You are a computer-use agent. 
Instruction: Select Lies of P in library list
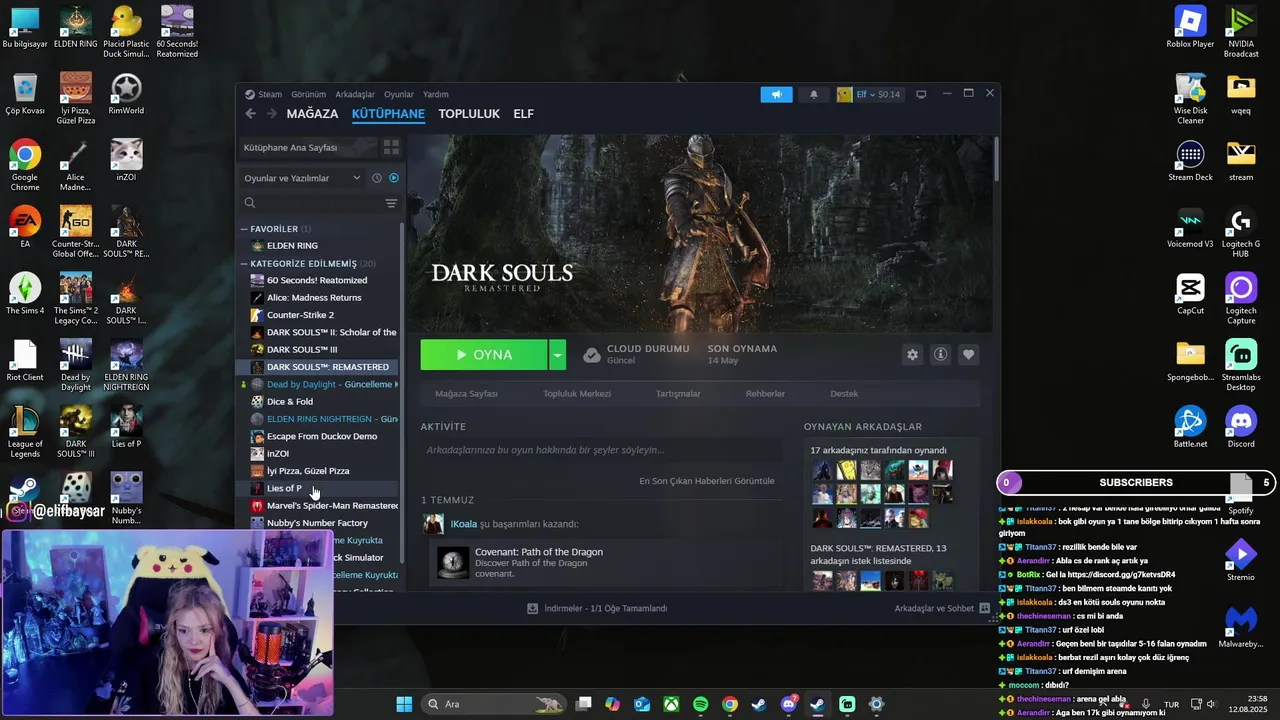click(318, 489)
